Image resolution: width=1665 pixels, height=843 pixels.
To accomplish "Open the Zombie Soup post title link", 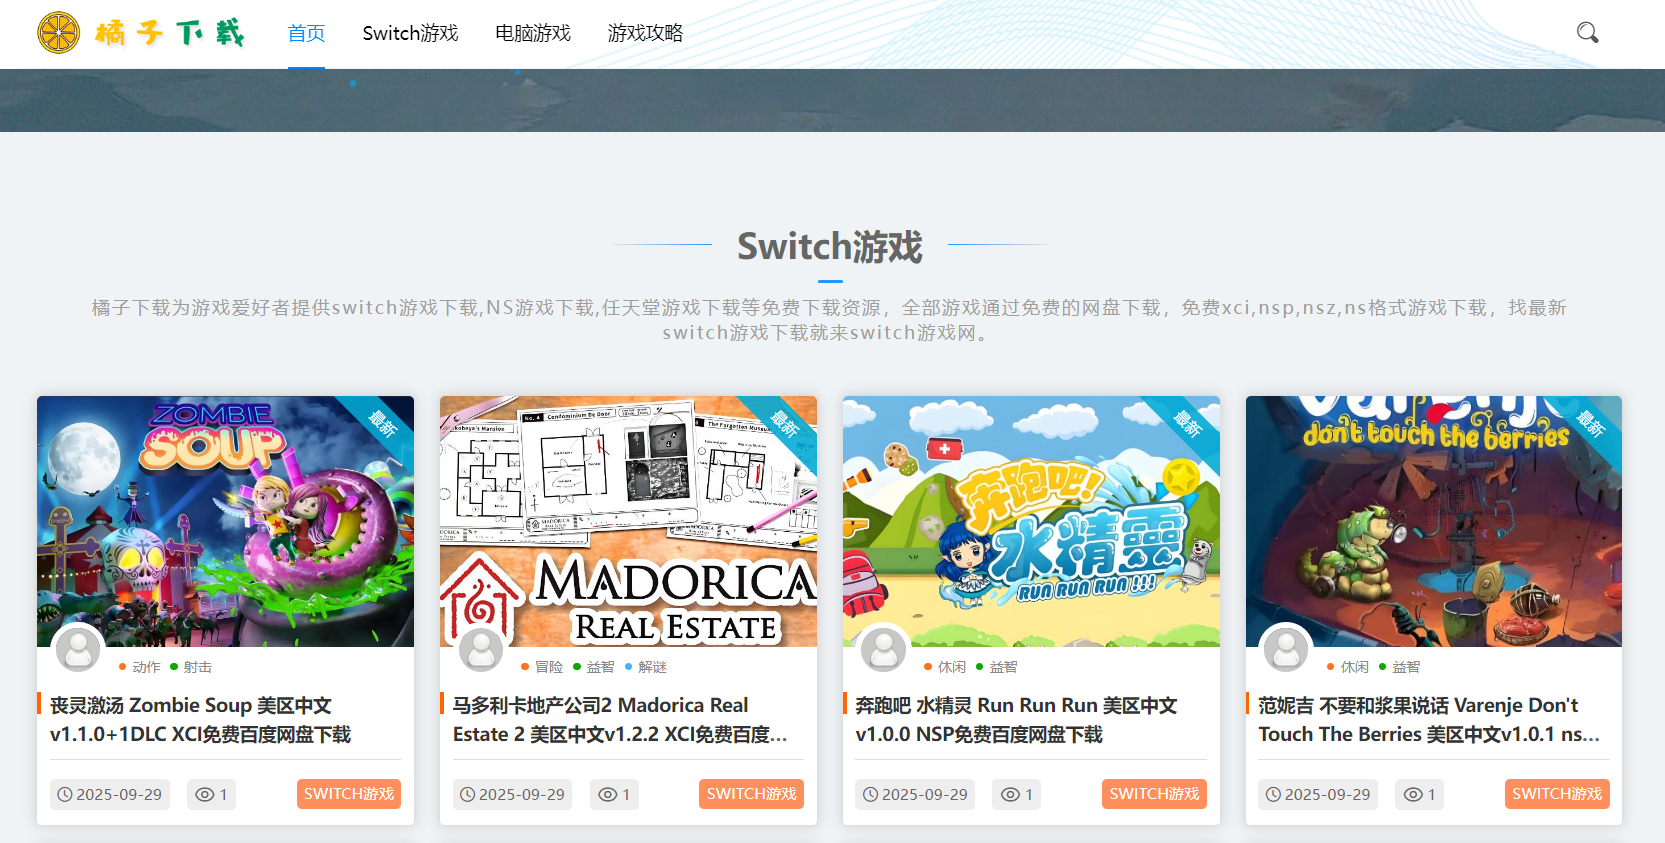I will (200, 720).
